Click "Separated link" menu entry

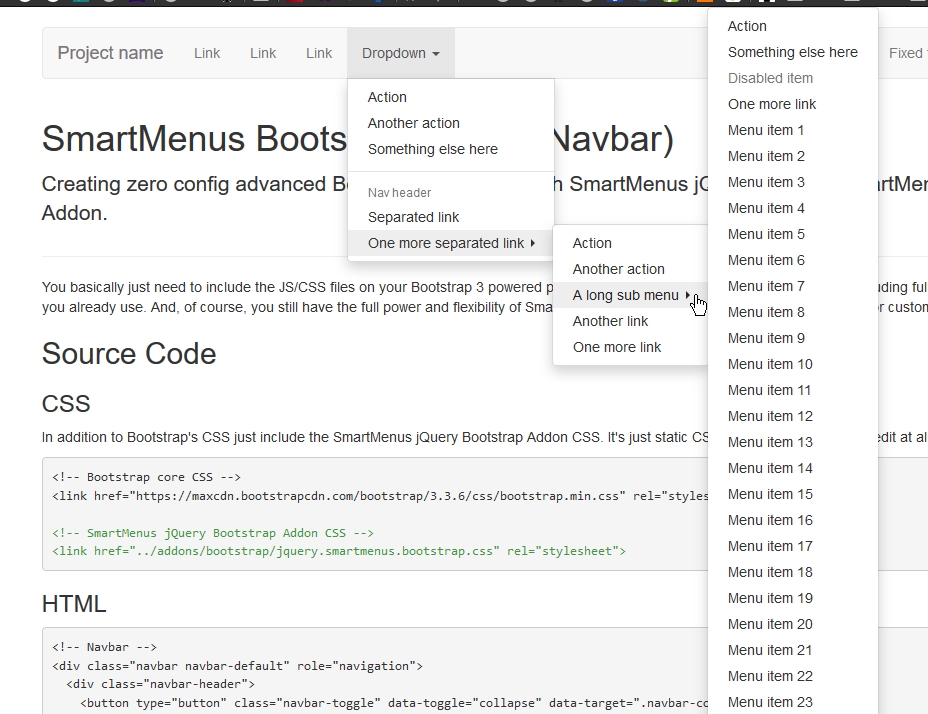pos(414,217)
